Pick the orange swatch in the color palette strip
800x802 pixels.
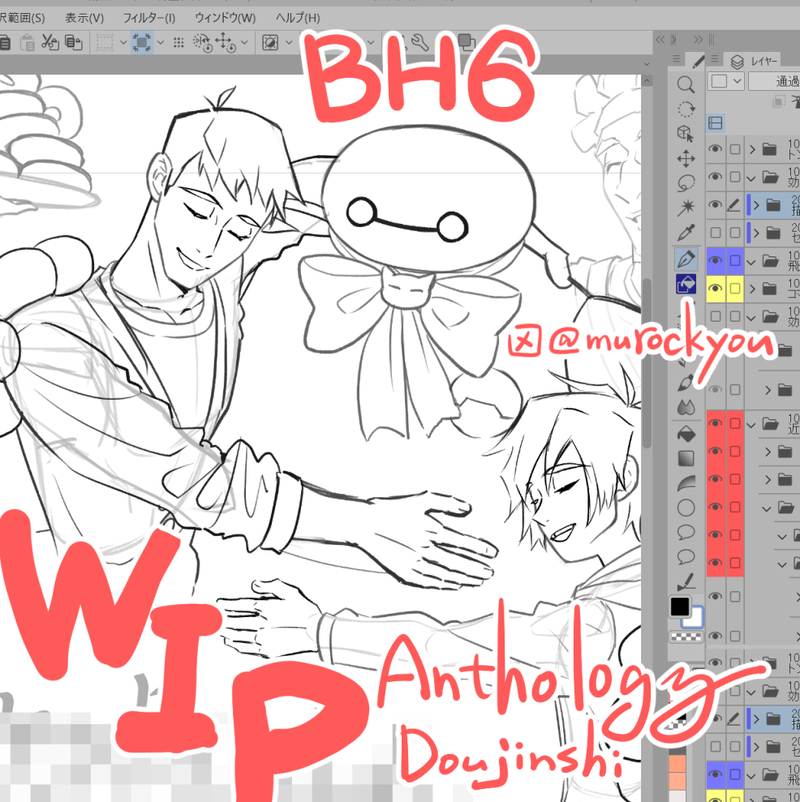point(677,766)
